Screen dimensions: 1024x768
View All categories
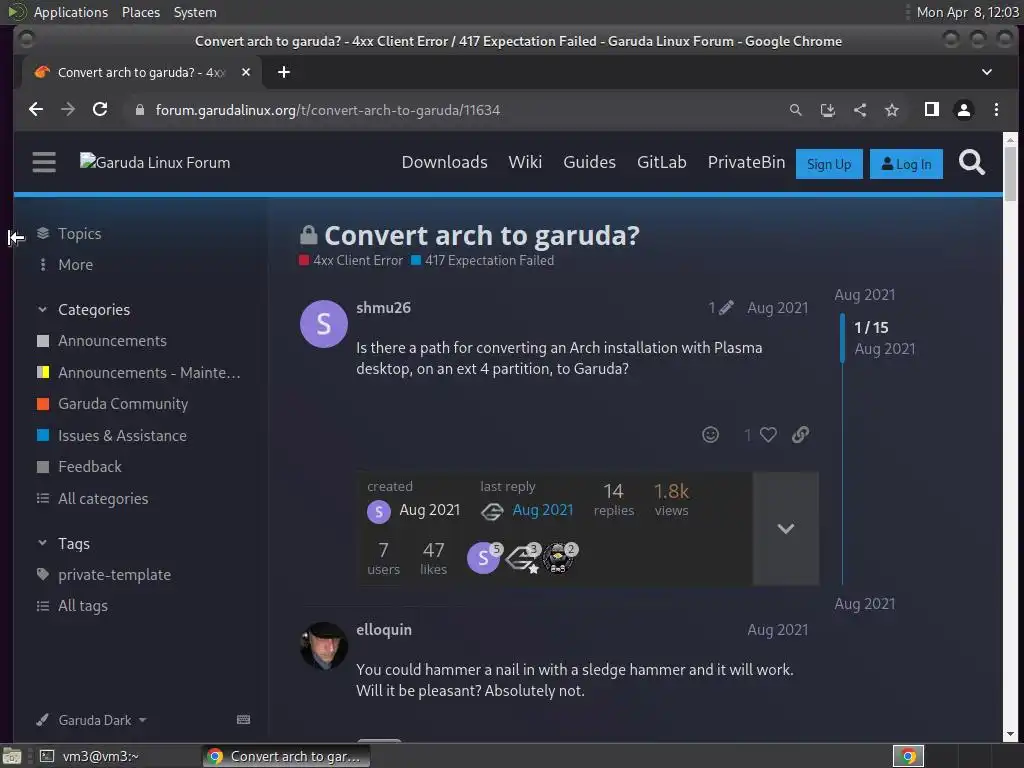(x=93, y=498)
